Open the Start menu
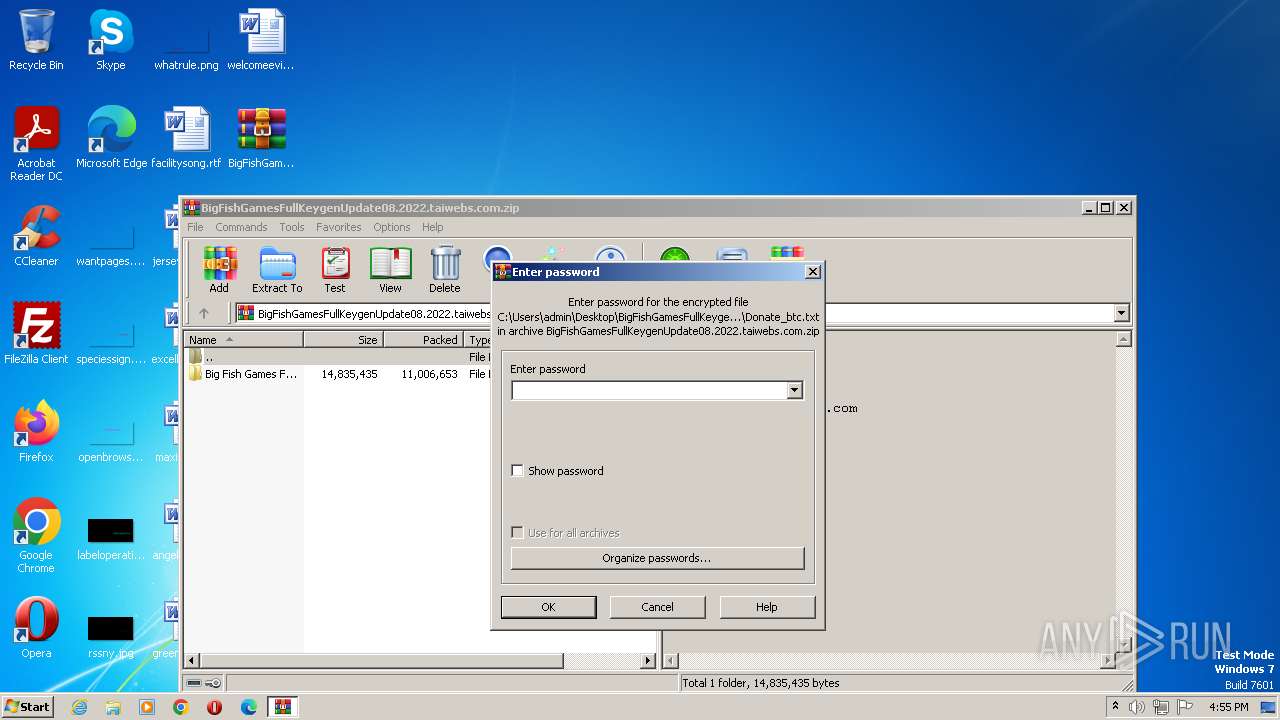The width and height of the screenshot is (1280, 720). (28, 707)
